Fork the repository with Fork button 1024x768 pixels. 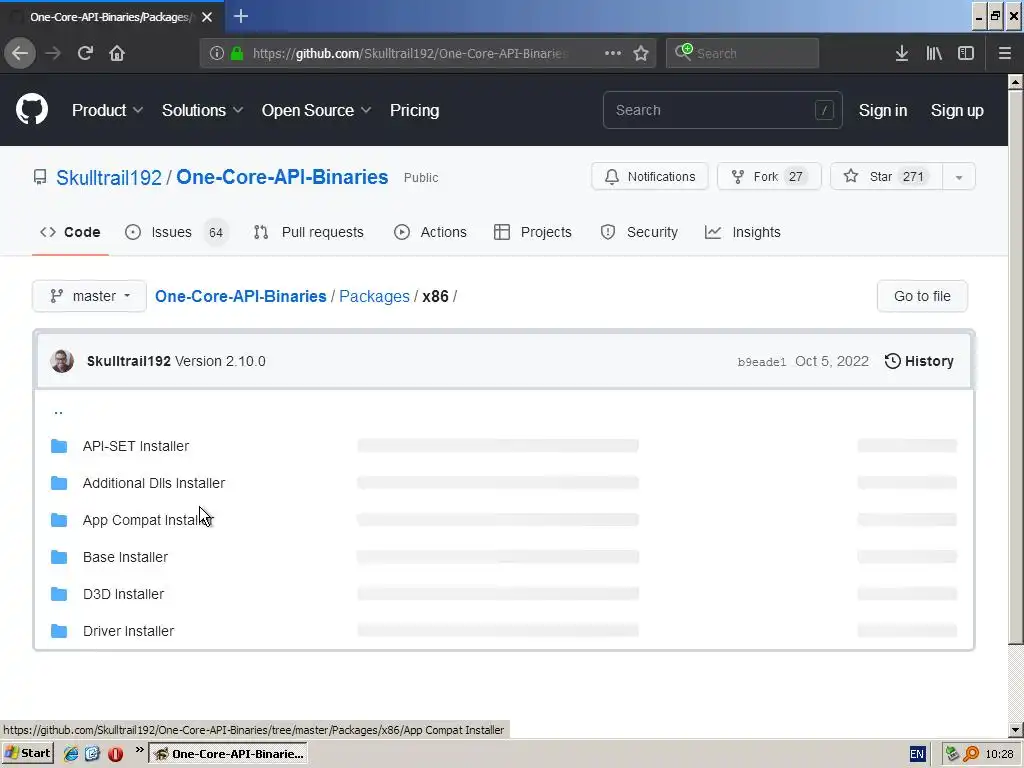[x=769, y=177]
